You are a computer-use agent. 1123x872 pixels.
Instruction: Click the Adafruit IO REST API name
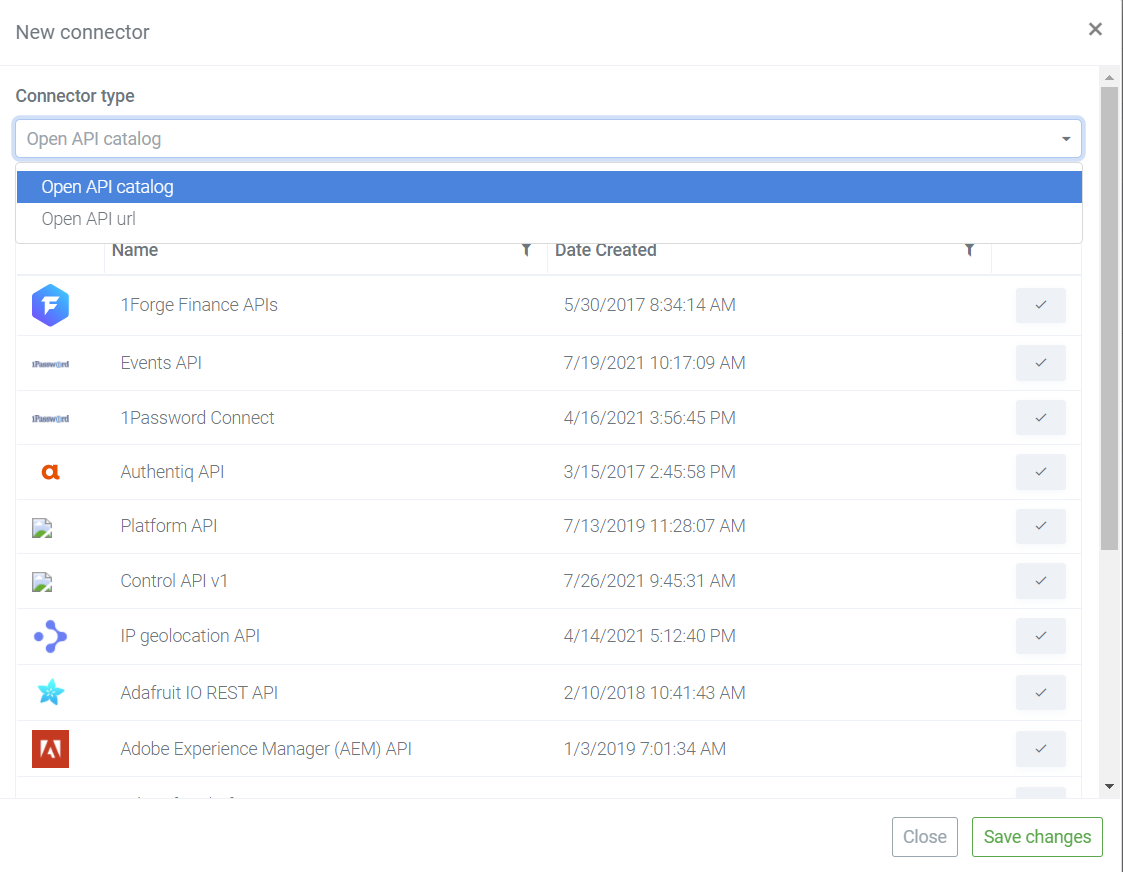pyautogui.click(x=199, y=692)
